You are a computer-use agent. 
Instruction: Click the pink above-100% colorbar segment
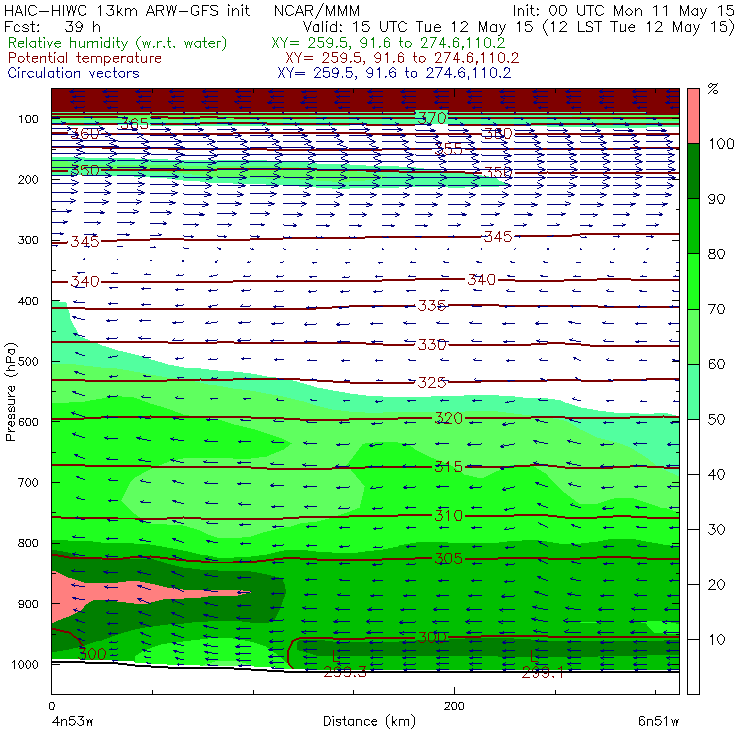693,116
